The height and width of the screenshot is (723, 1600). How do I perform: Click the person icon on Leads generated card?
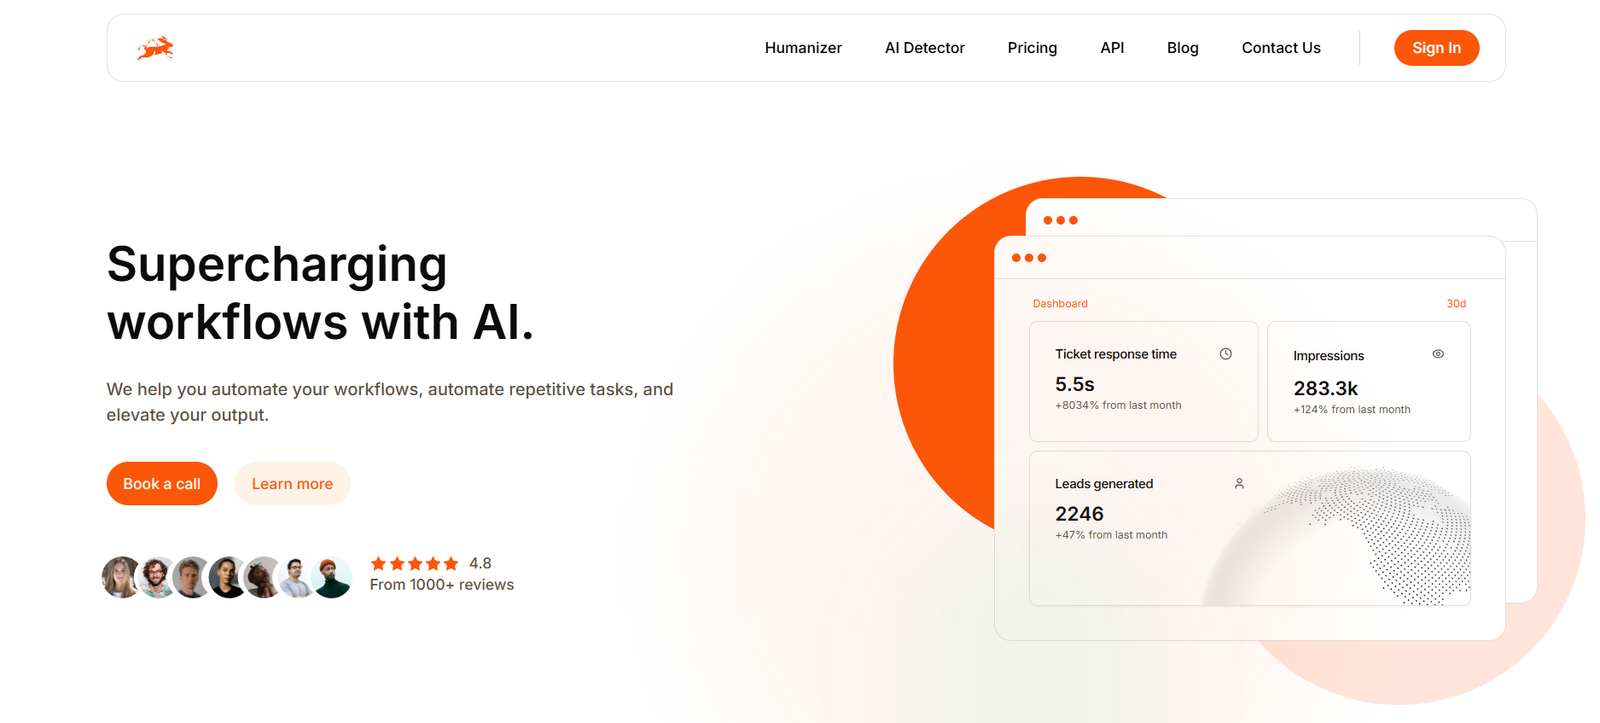[1239, 484]
